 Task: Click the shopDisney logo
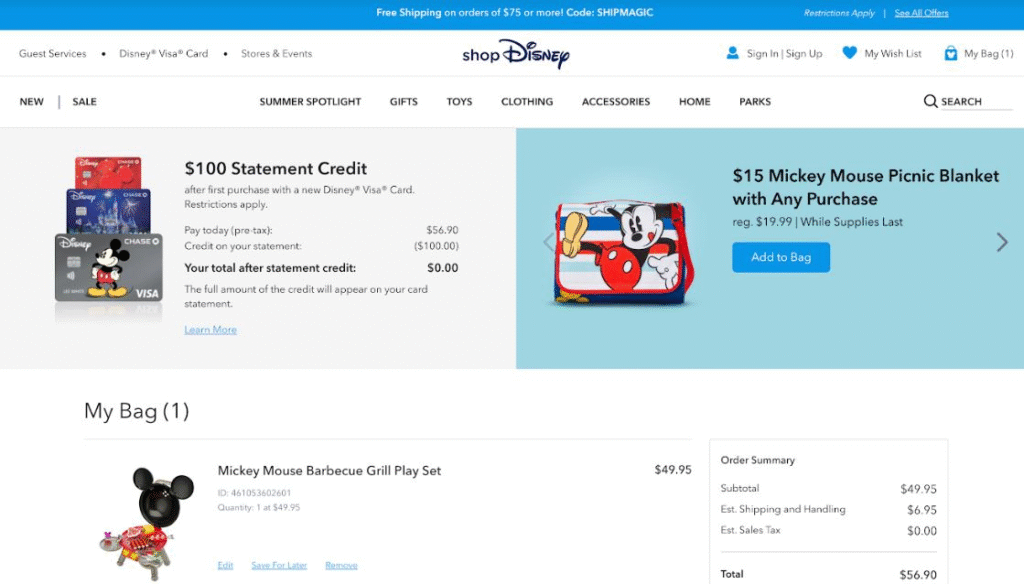tap(515, 54)
